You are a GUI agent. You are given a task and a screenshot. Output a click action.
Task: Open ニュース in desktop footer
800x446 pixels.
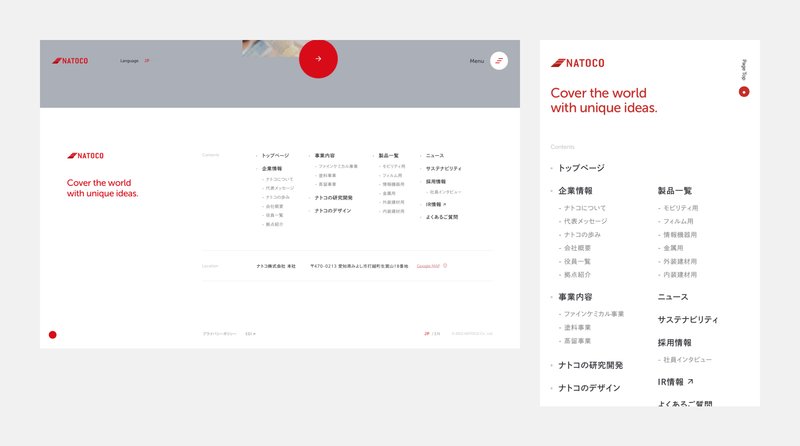coord(435,156)
